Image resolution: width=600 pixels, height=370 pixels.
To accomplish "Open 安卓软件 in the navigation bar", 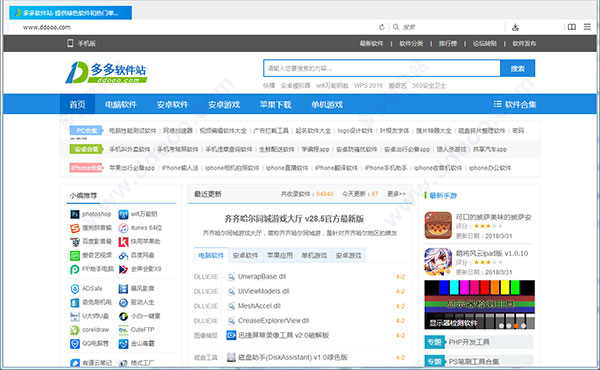I will (x=172, y=104).
